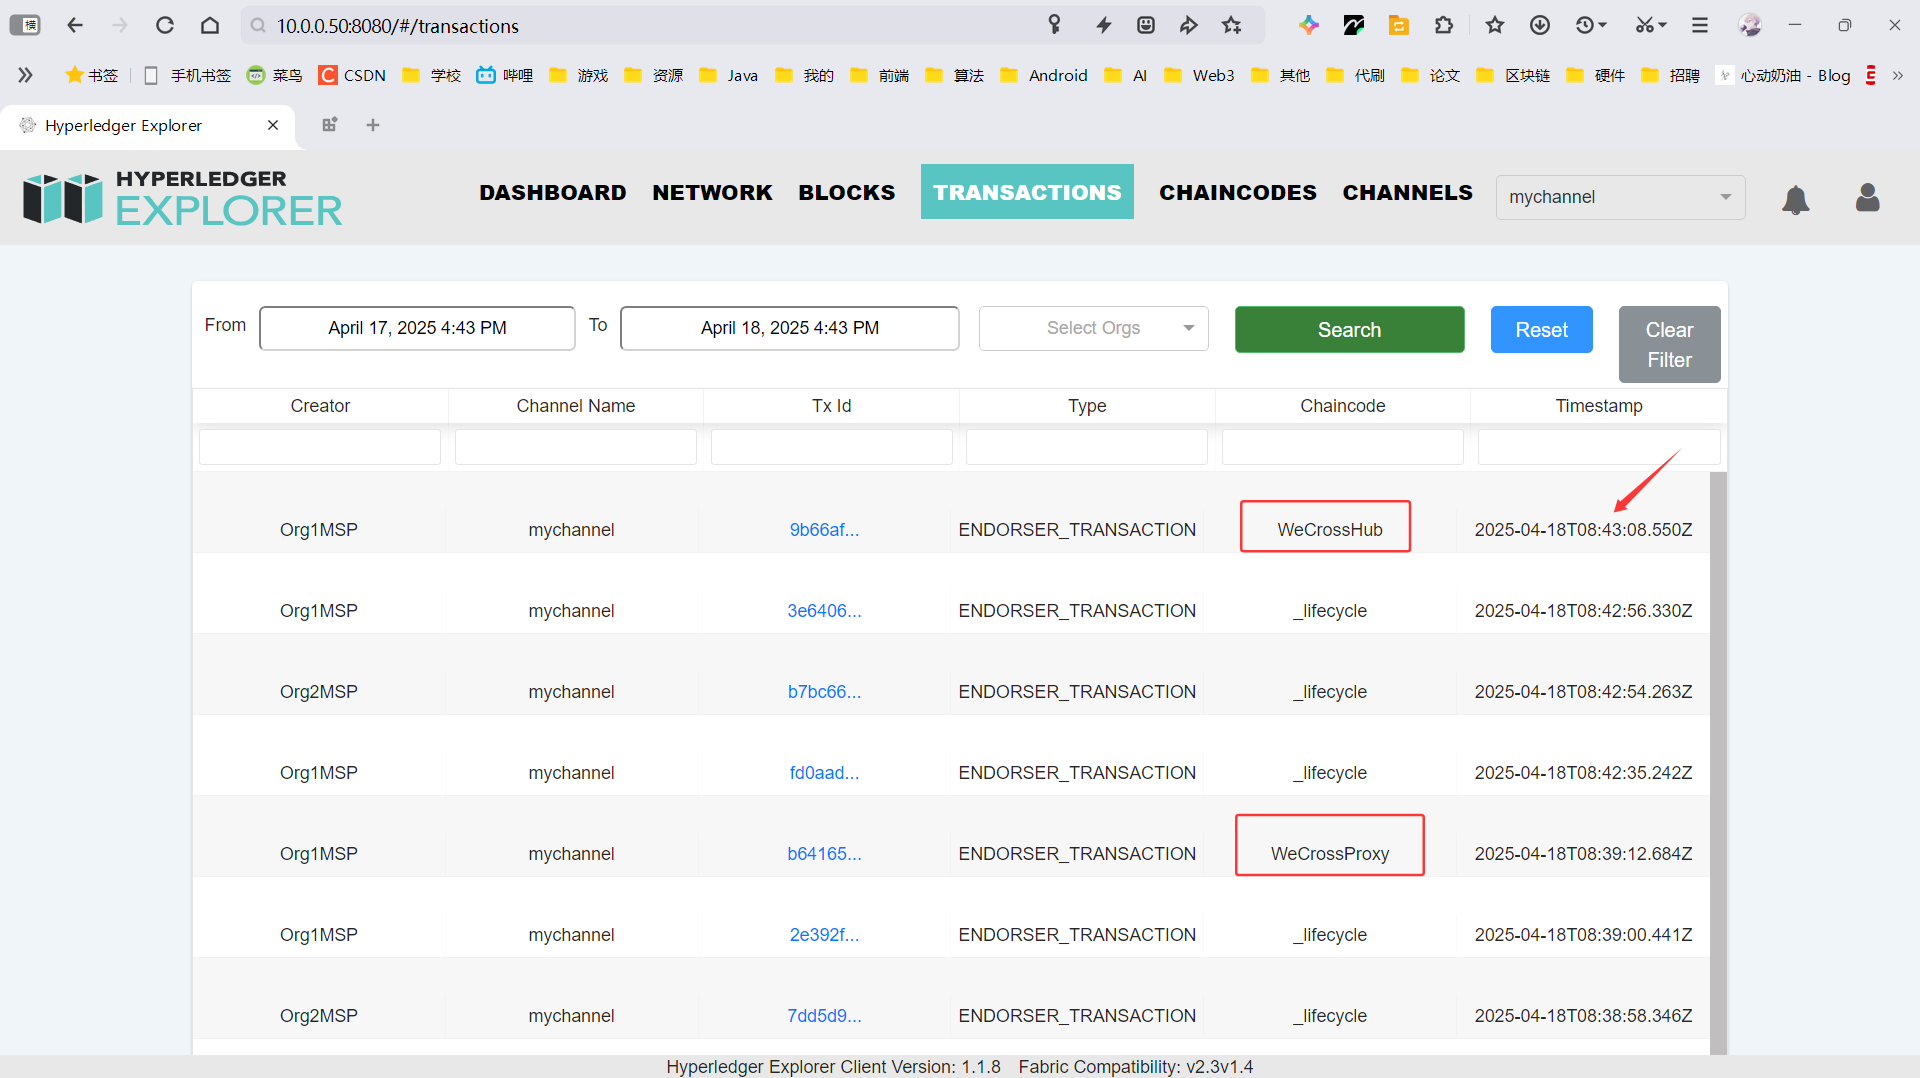Image resolution: width=1920 pixels, height=1078 pixels.
Task: Open the user account icon
Action: pos(1867,197)
